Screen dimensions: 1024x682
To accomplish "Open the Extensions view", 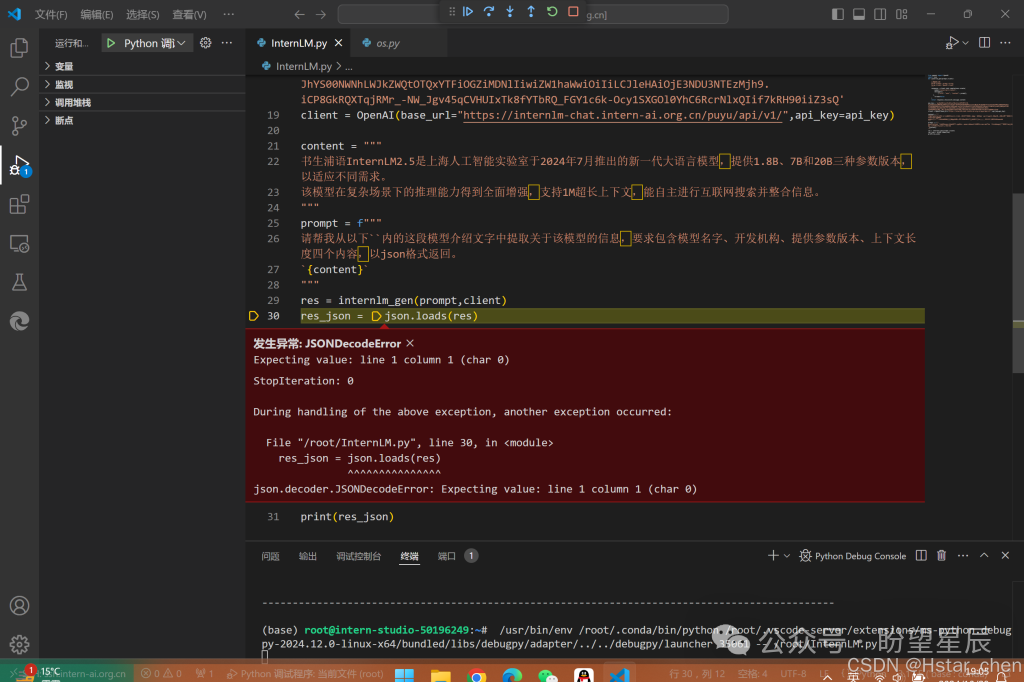I will [x=20, y=204].
